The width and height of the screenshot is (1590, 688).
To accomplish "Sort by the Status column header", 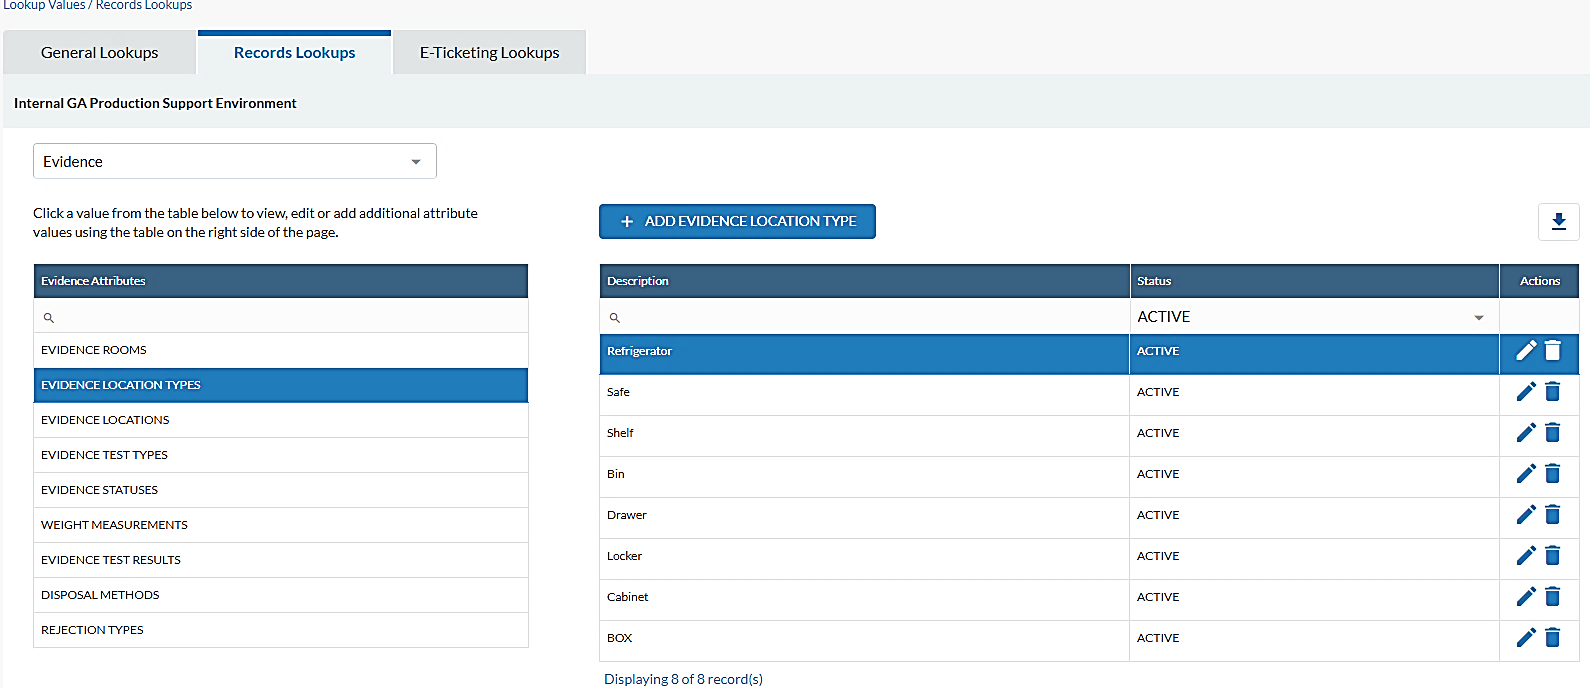I will 1314,281.
